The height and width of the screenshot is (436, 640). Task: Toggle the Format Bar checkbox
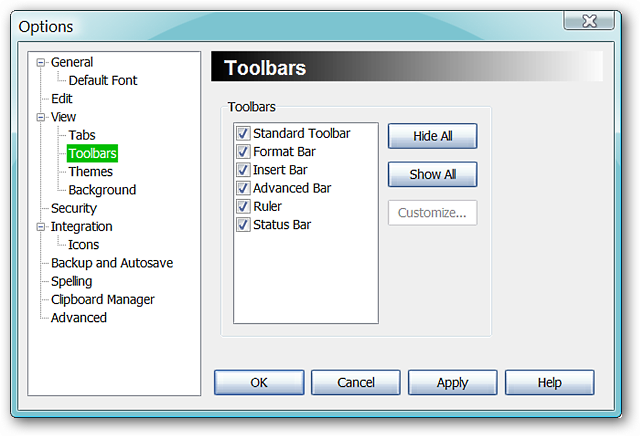[x=243, y=152]
